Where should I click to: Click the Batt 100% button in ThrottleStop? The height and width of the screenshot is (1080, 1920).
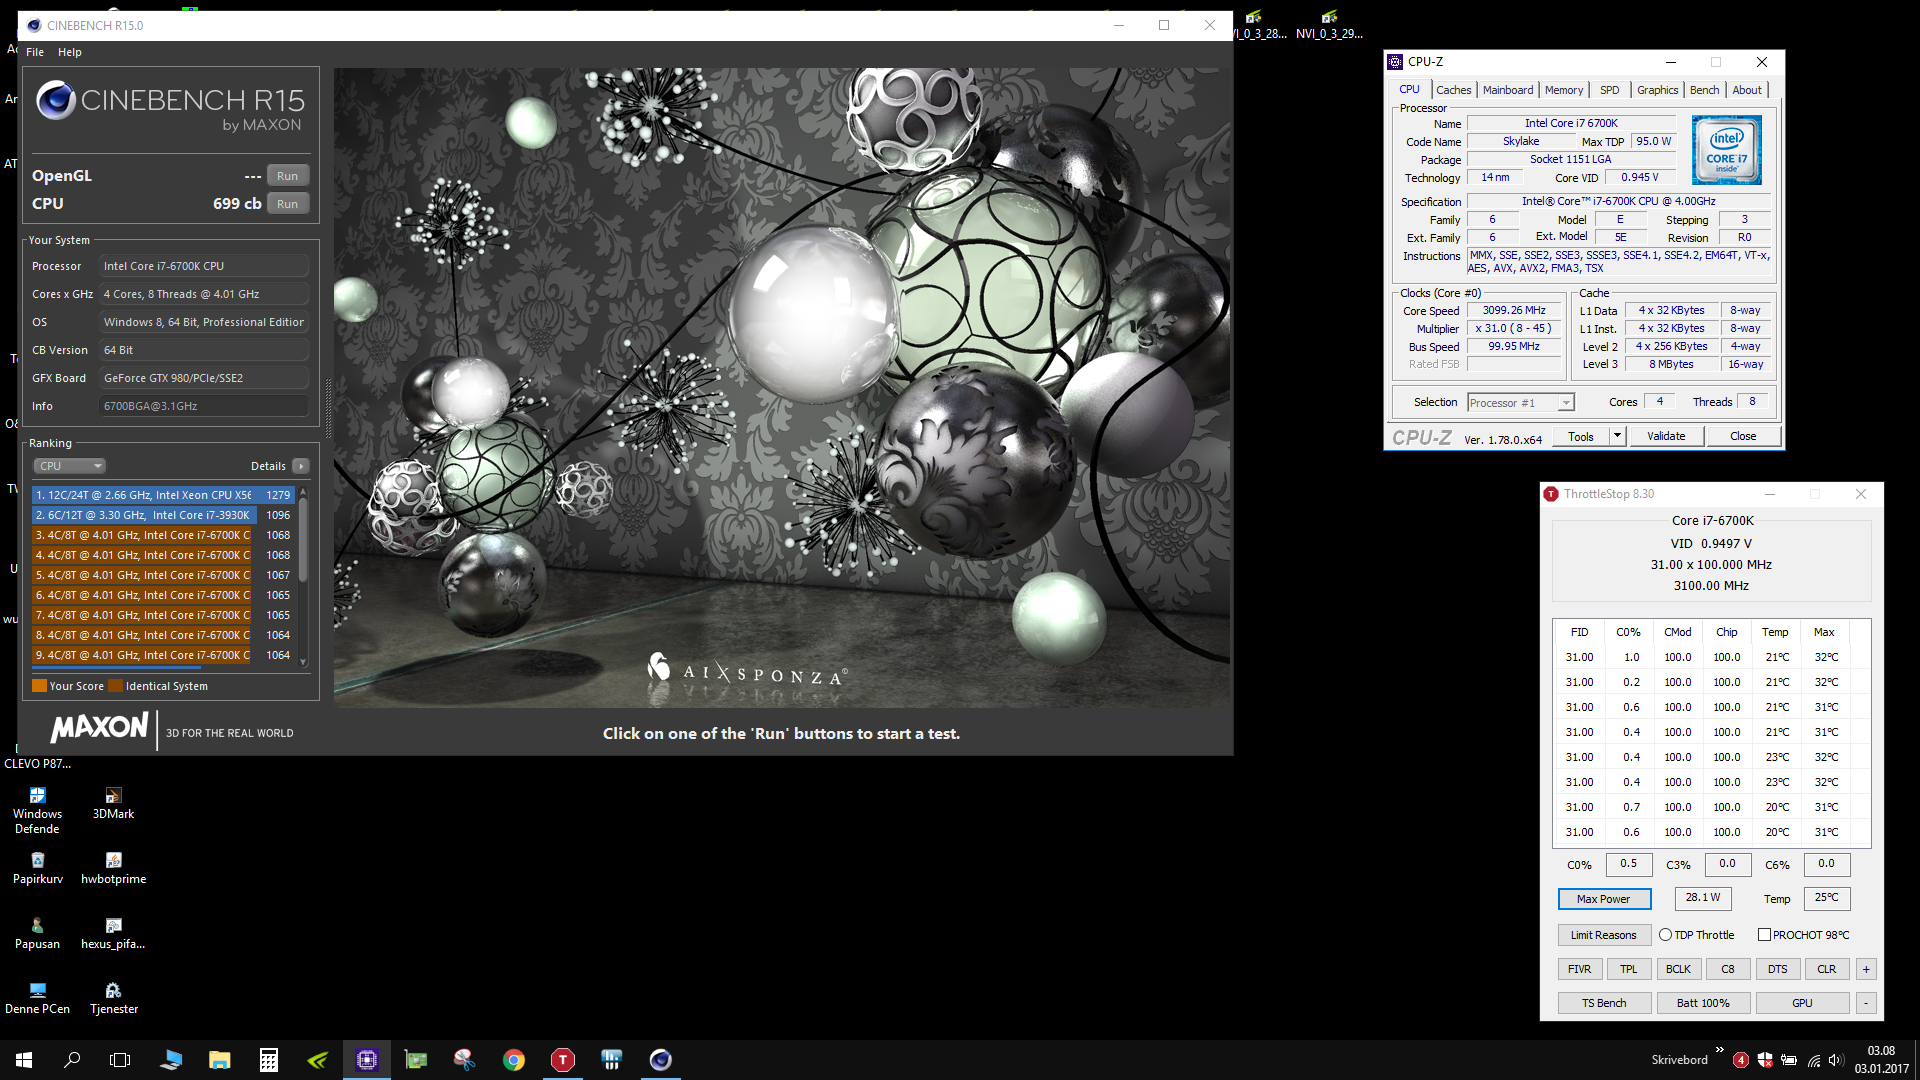click(x=1702, y=1003)
